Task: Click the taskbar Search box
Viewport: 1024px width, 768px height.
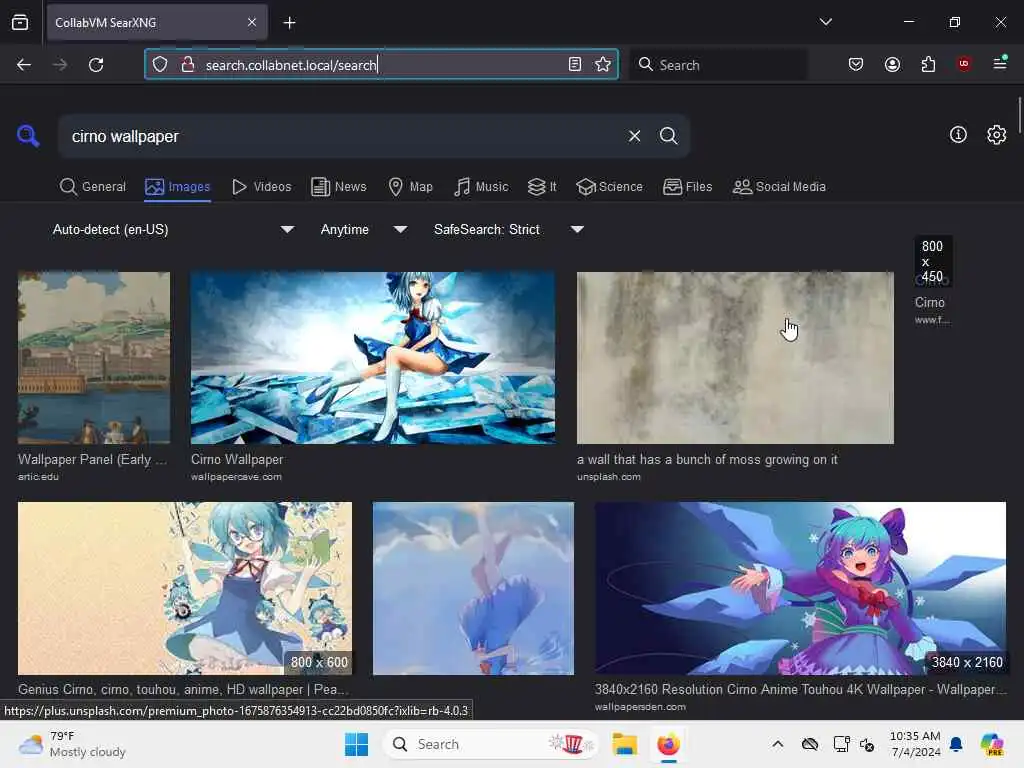Action: [490, 744]
